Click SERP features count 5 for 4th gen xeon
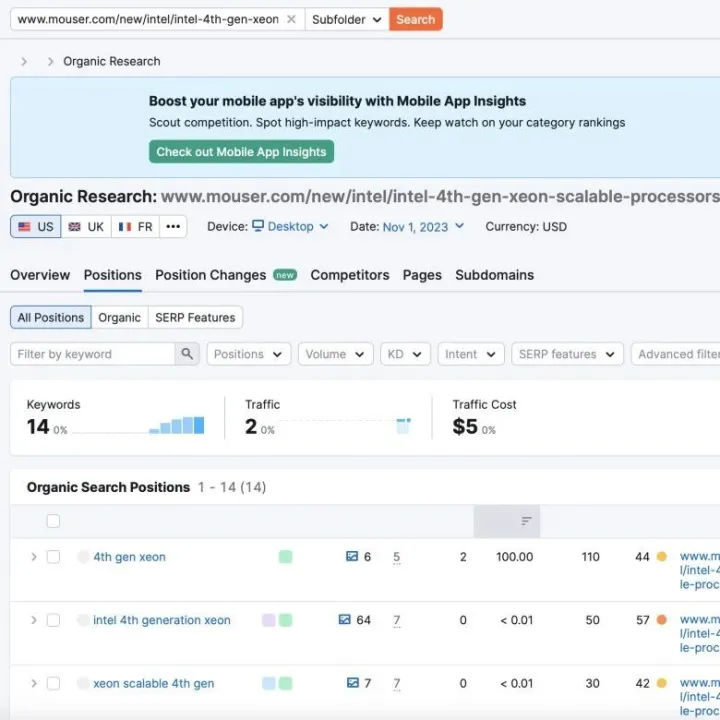The height and width of the screenshot is (720, 720). pyautogui.click(x=397, y=557)
